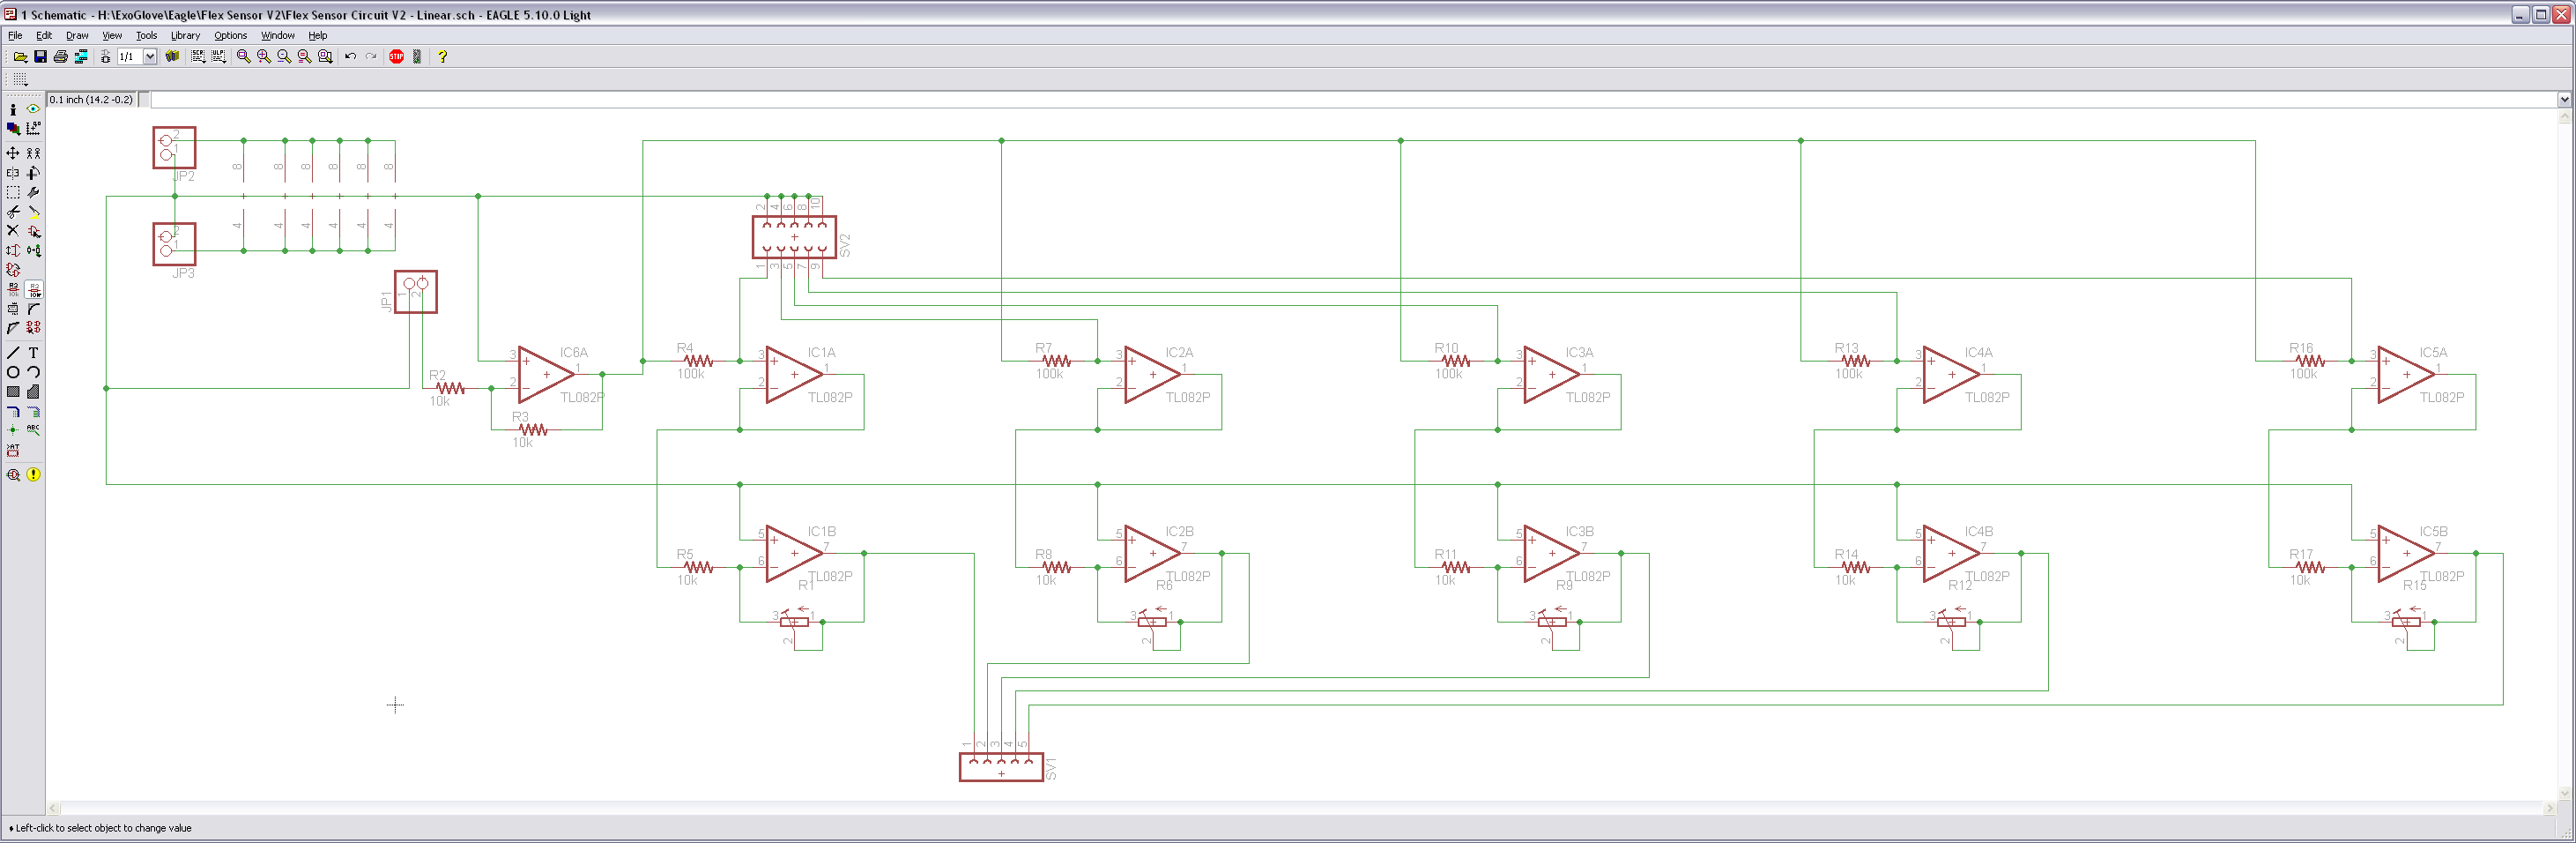Select the Net drawing tool
The width and height of the screenshot is (2576, 843).
(33, 411)
